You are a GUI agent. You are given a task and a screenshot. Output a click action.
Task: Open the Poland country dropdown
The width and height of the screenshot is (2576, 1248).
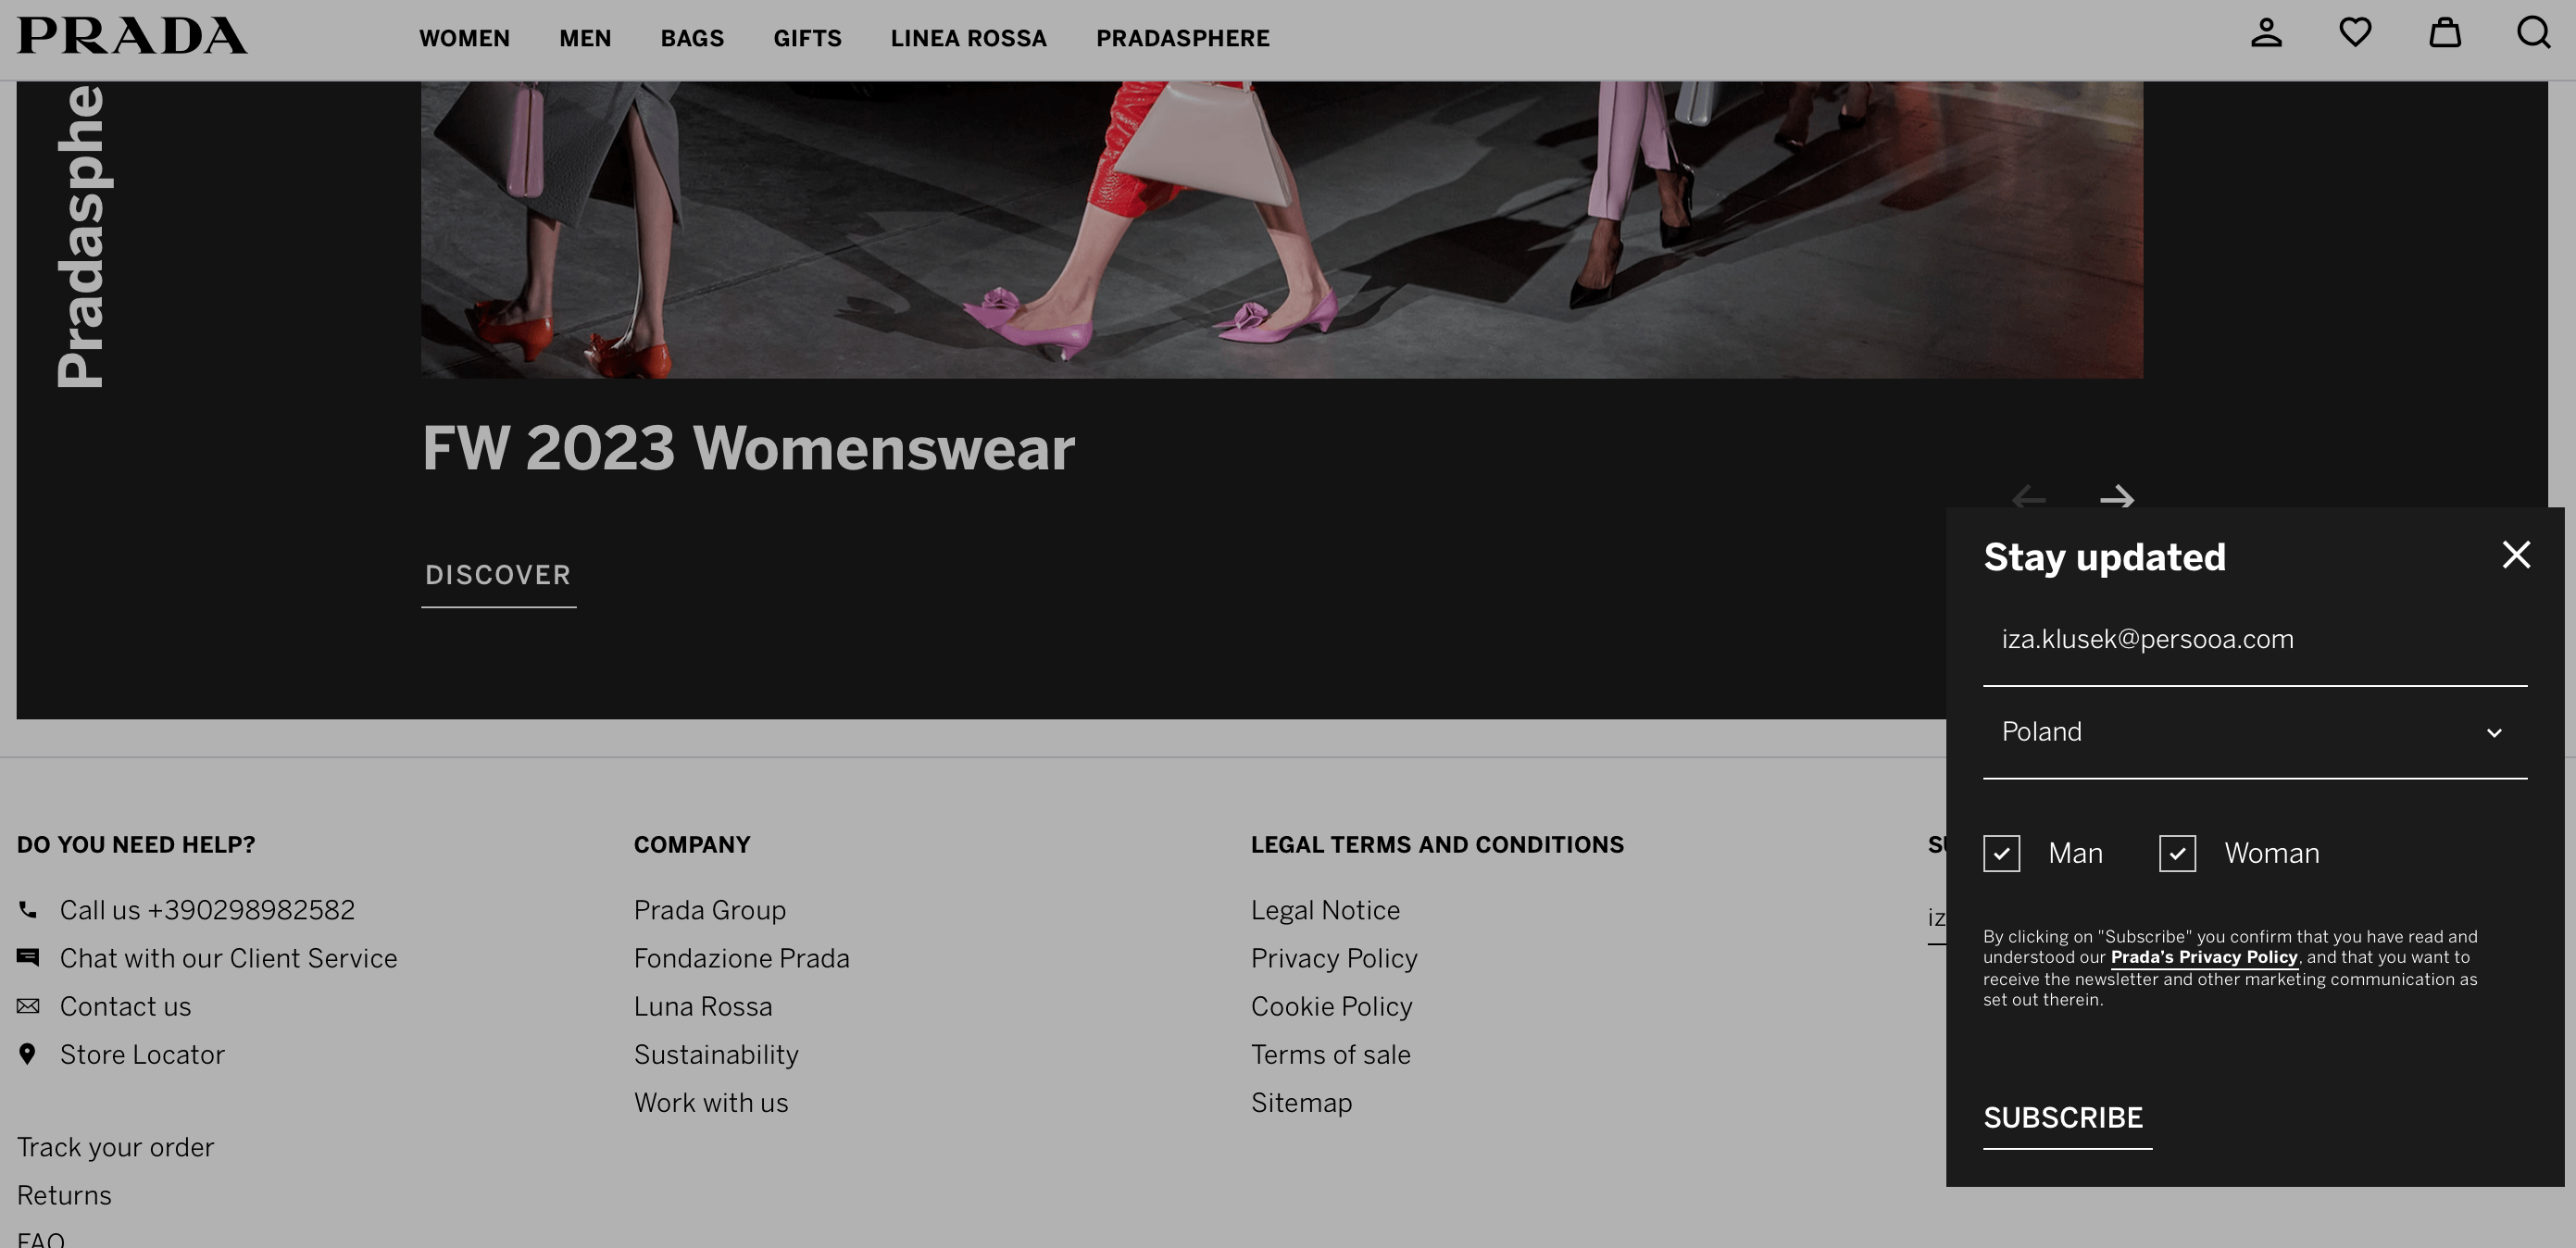[x=2254, y=732]
